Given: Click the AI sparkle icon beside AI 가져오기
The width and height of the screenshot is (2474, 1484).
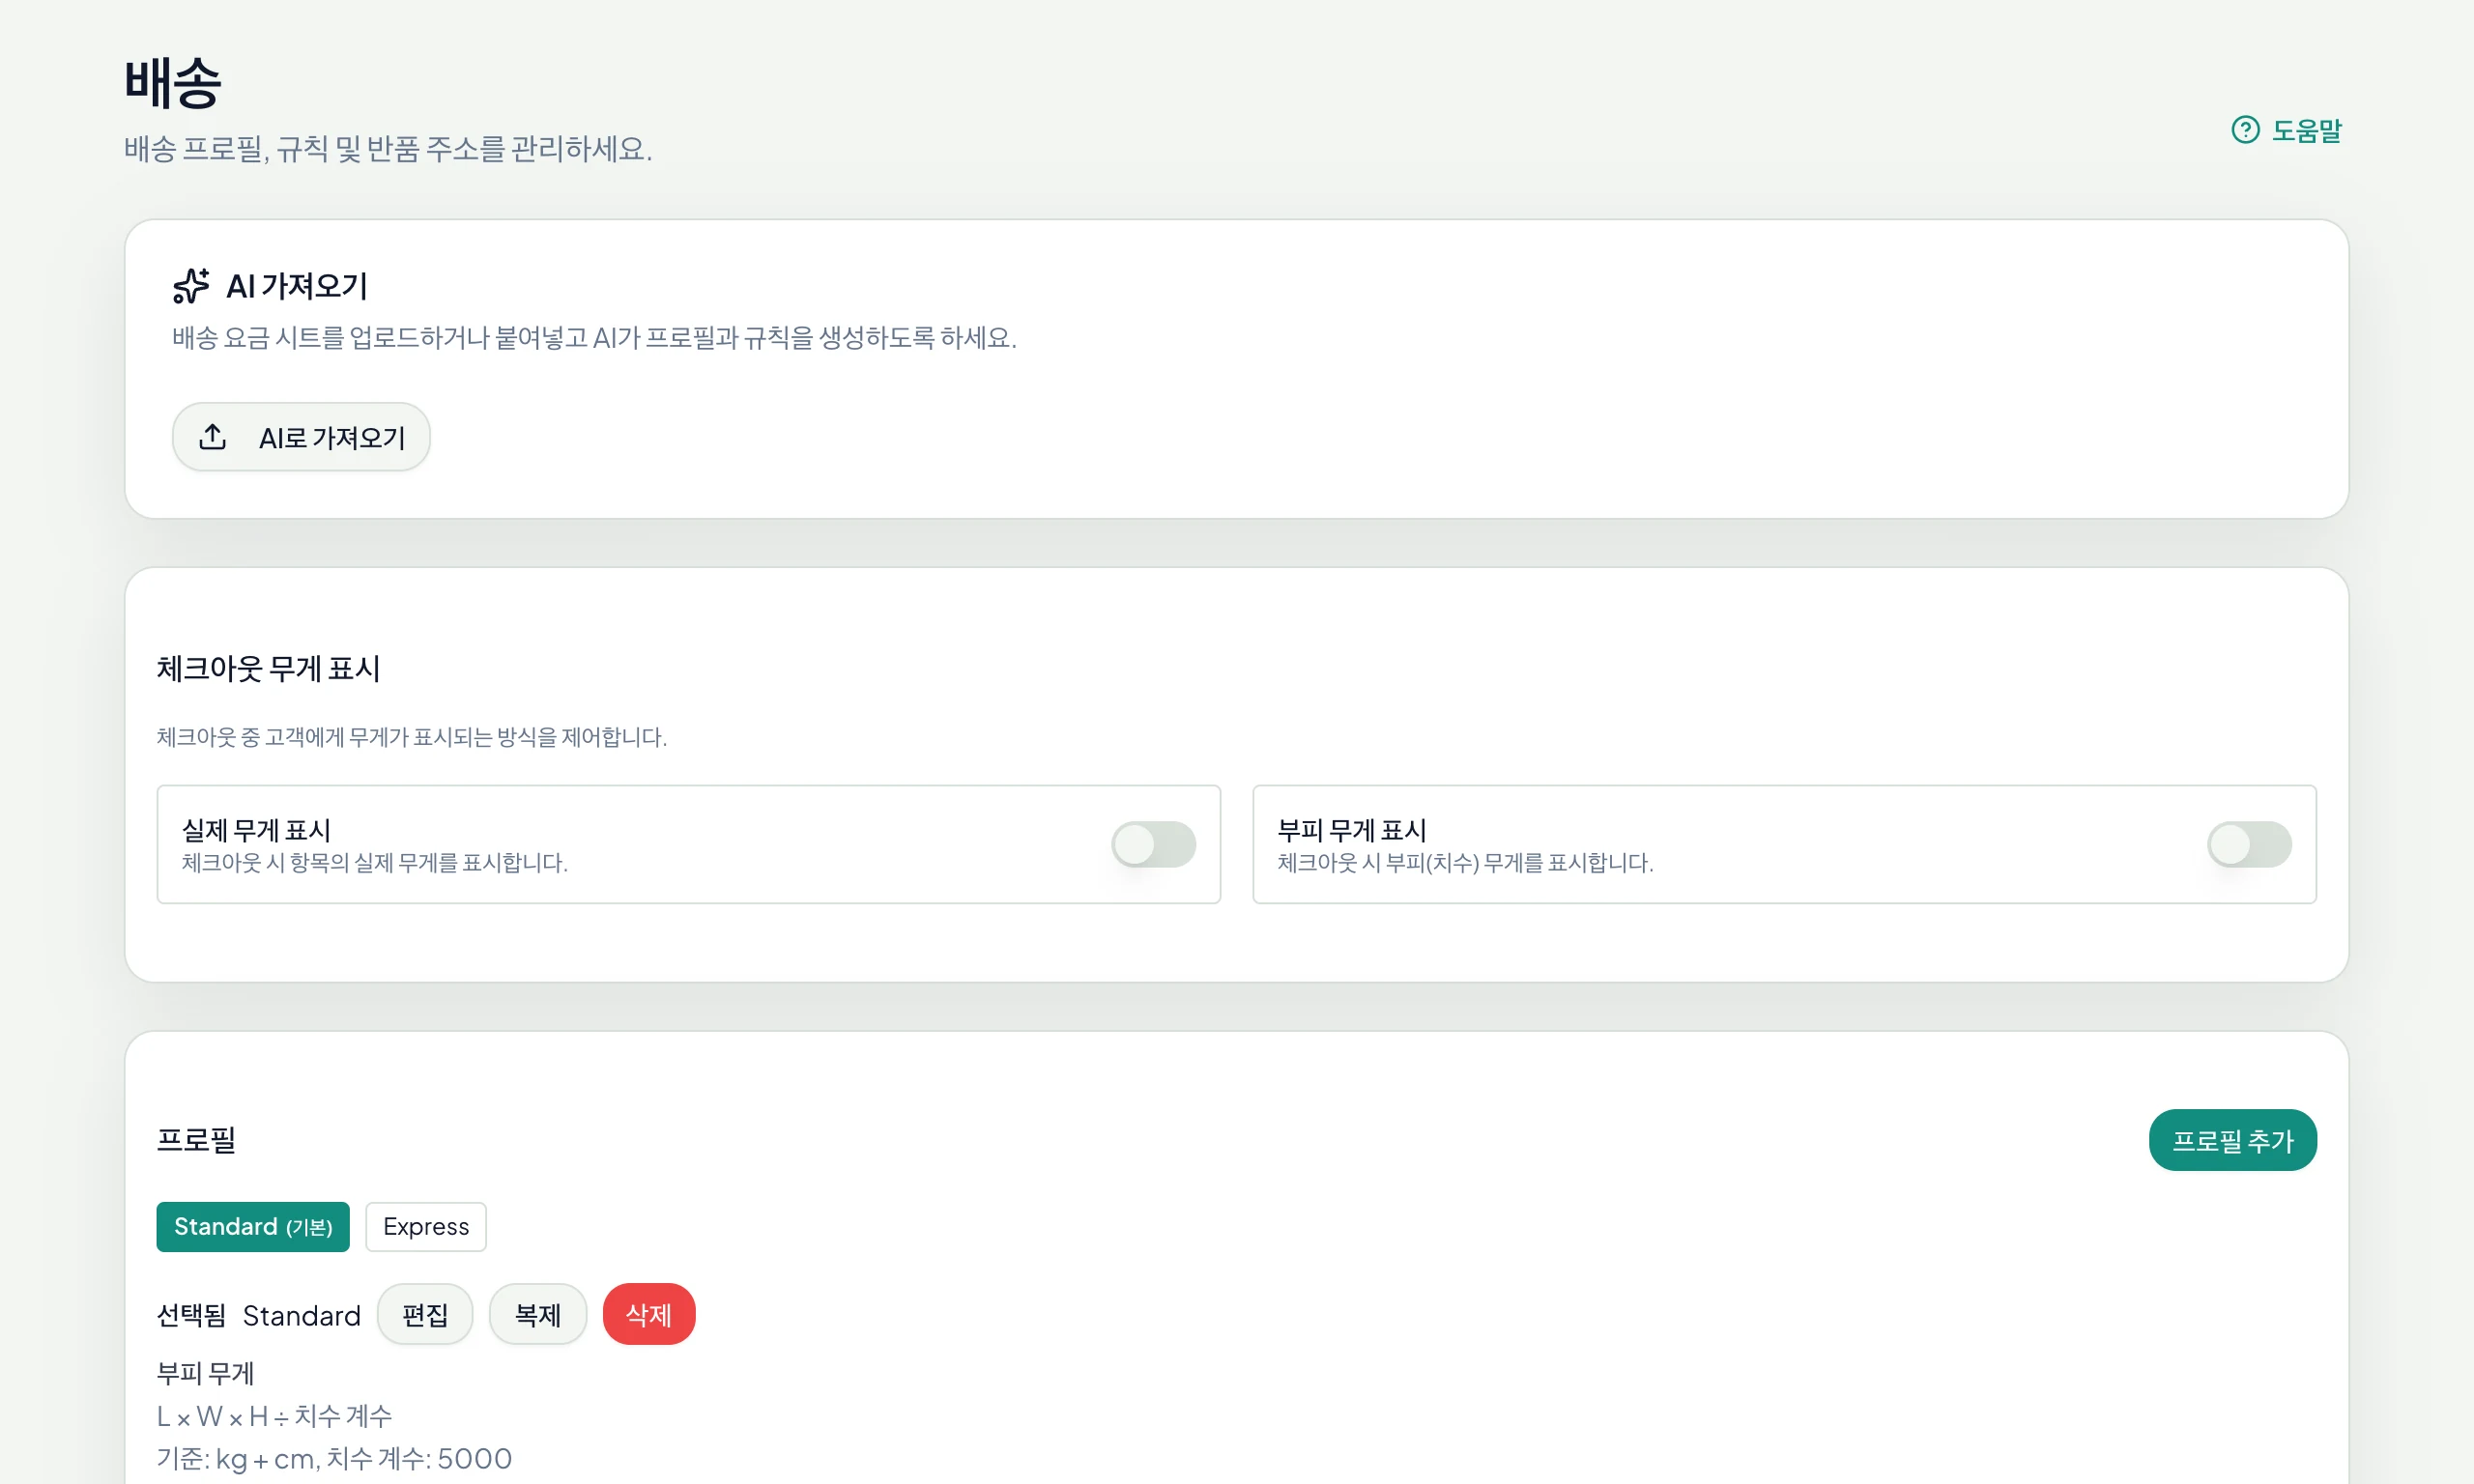Looking at the screenshot, I should click(x=191, y=286).
